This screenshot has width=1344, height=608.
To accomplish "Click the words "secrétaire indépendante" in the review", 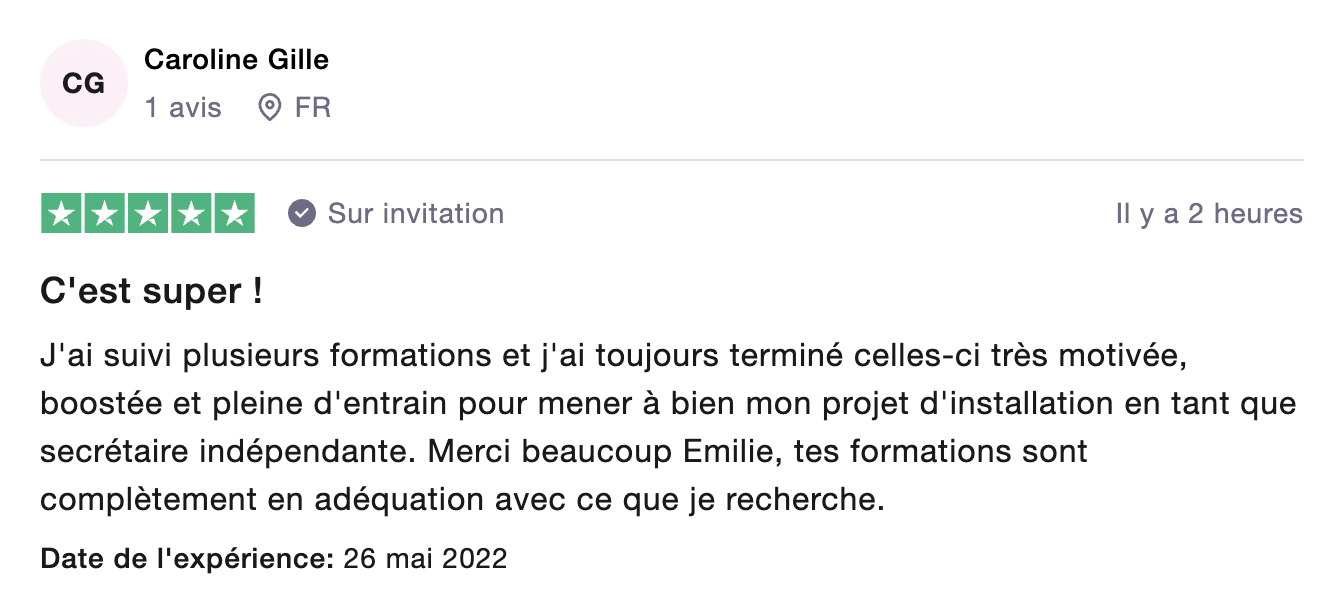I will tap(226, 452).
